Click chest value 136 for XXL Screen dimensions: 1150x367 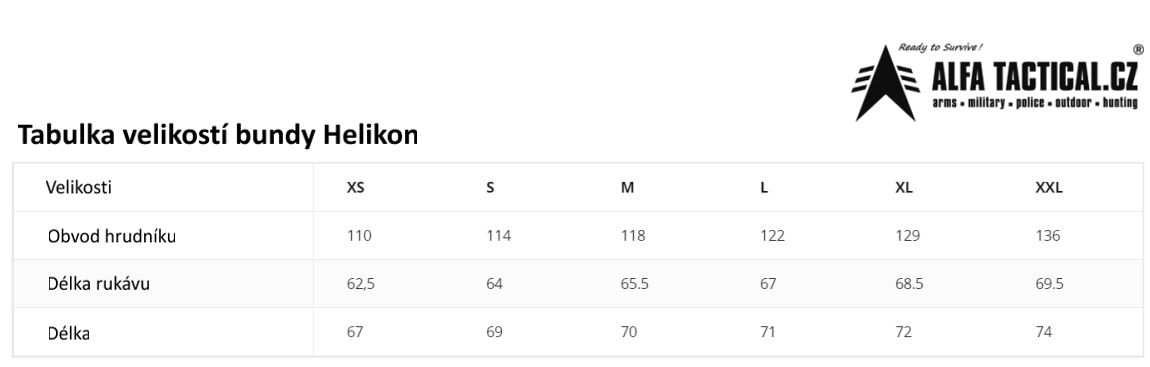(1048, 236)
